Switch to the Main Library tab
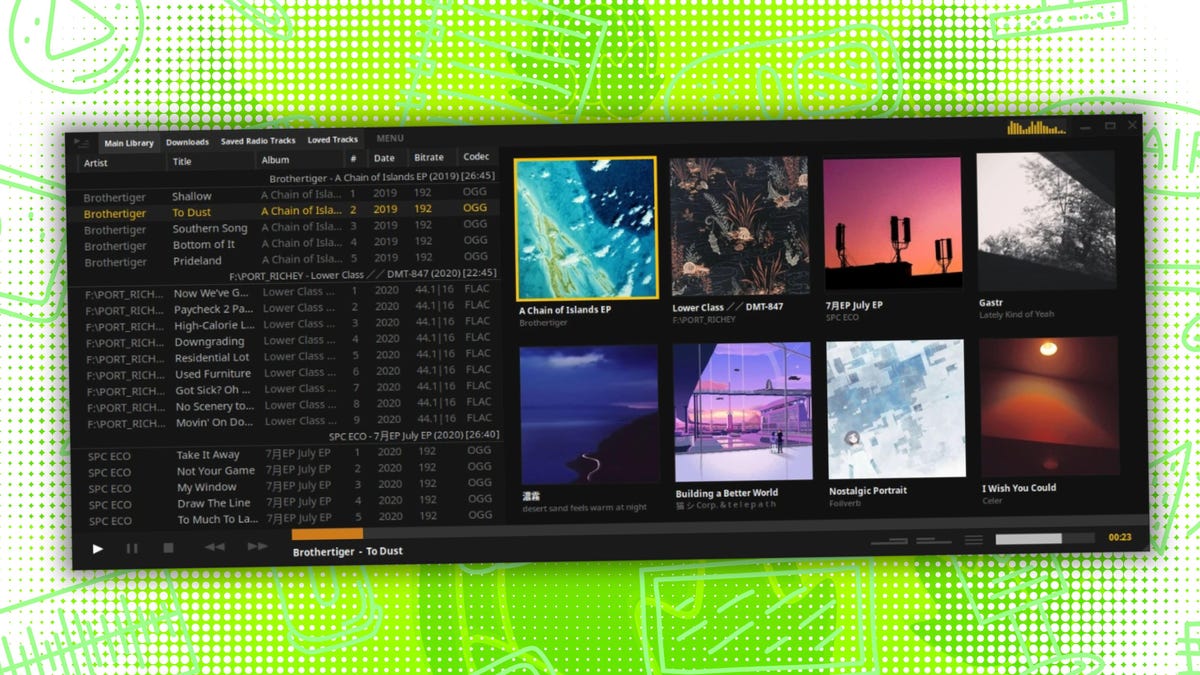The height and width of the screenshot is (675, 1200). 129,143
